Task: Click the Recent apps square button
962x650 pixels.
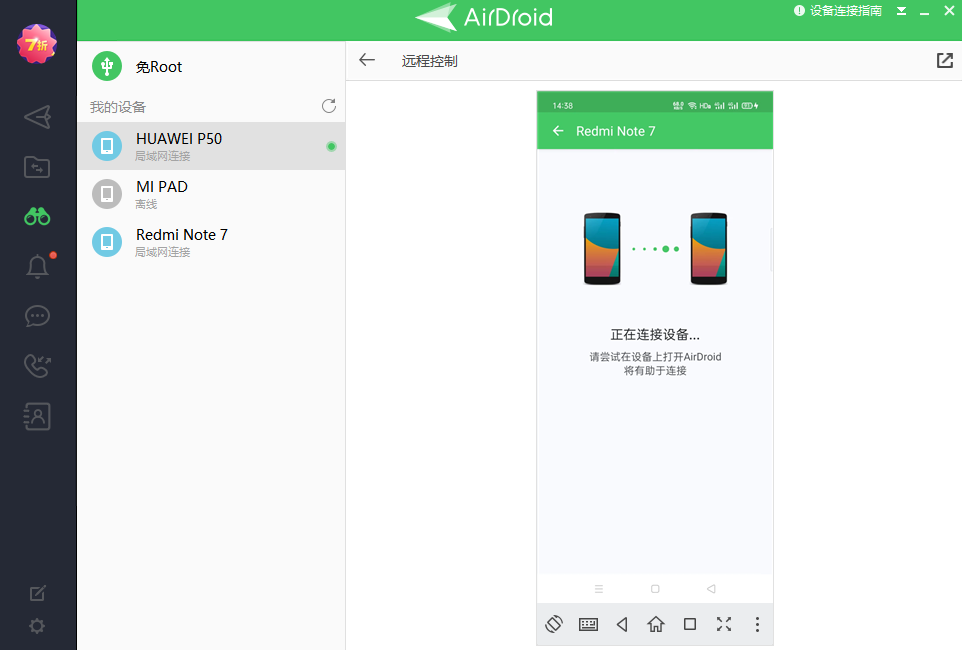Action: click(x=690, y=624)
